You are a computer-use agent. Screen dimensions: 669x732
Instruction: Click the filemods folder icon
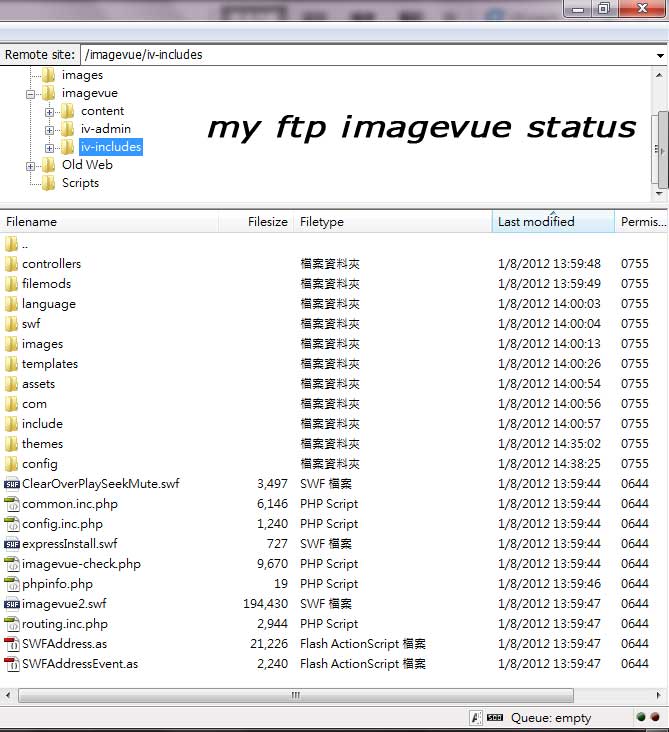click(x=11, y=284)
